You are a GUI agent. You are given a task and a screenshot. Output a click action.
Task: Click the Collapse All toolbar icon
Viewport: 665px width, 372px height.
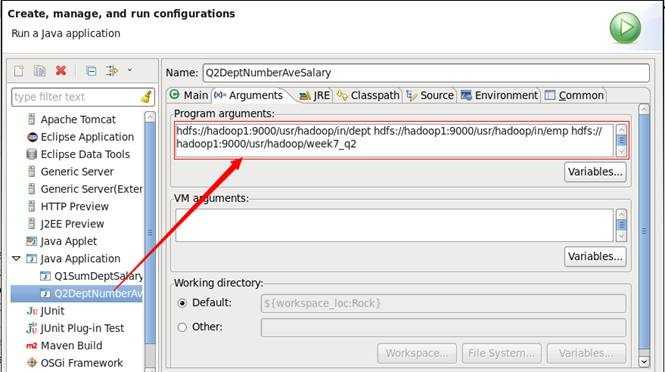point(91,71)
